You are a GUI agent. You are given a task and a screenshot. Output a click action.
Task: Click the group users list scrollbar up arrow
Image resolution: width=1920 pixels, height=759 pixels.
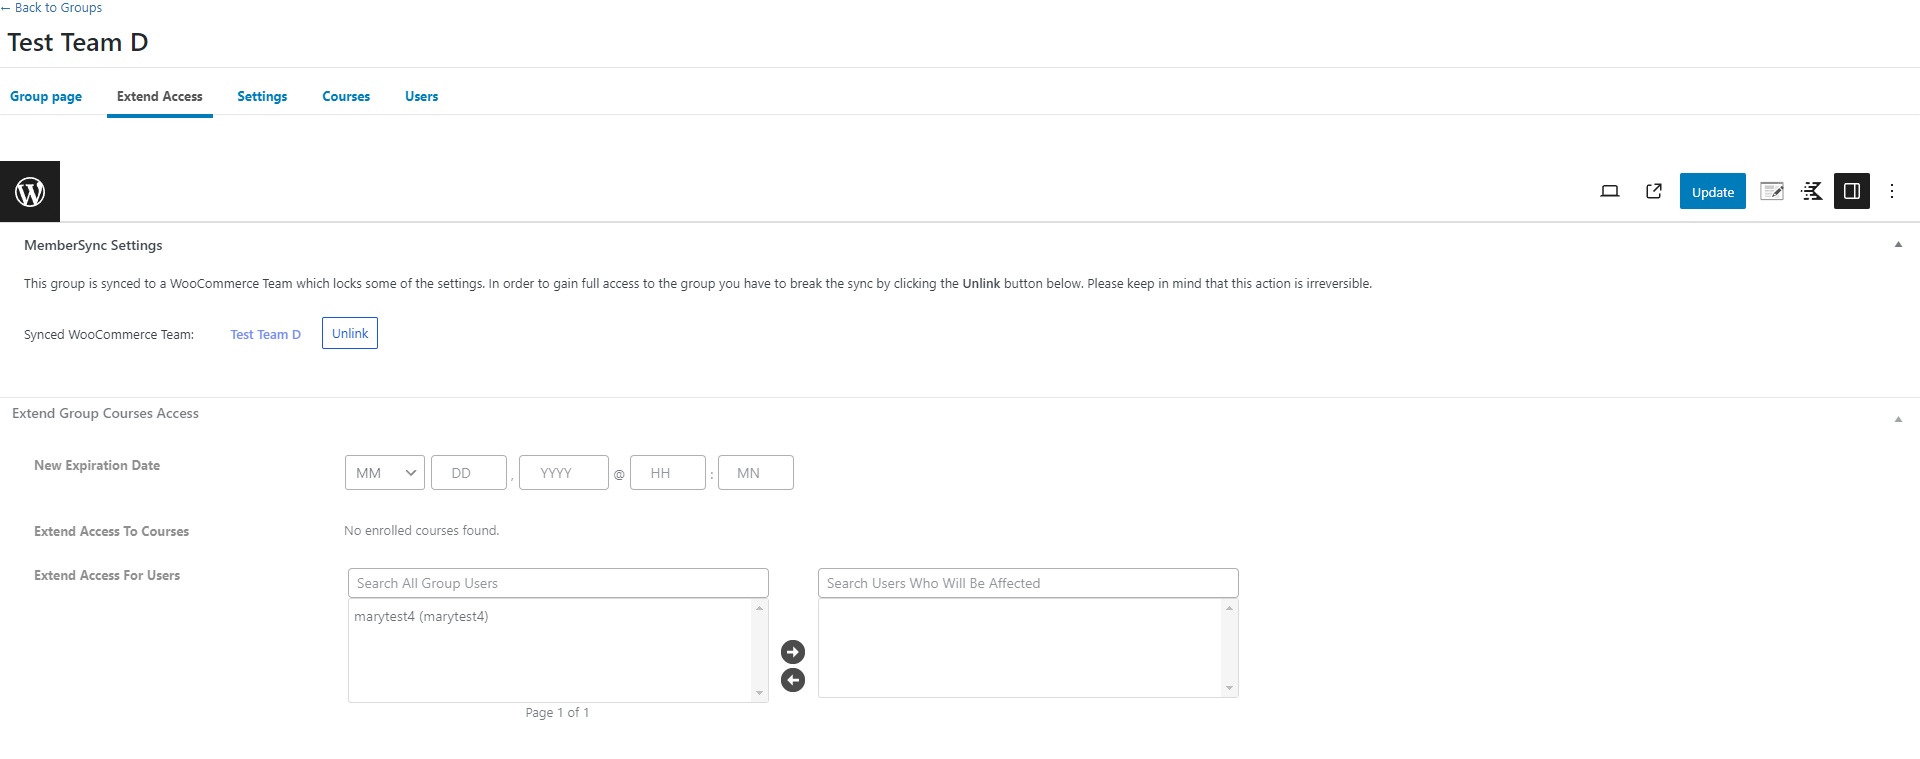[759, 608]
